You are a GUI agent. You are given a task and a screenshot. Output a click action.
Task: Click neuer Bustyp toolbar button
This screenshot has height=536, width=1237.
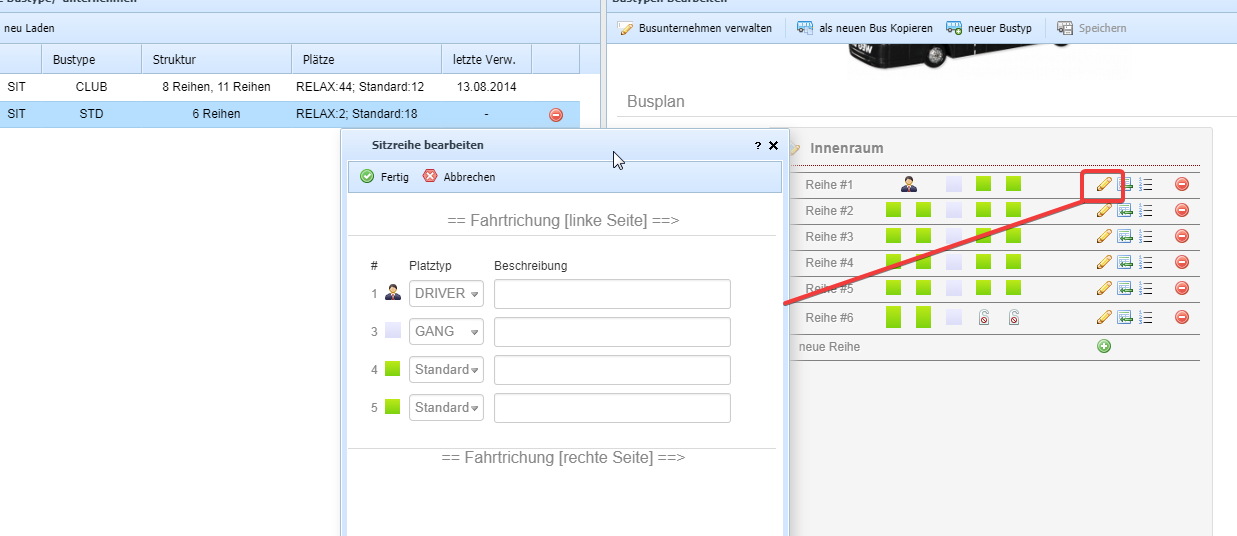(x=989, y=28)
